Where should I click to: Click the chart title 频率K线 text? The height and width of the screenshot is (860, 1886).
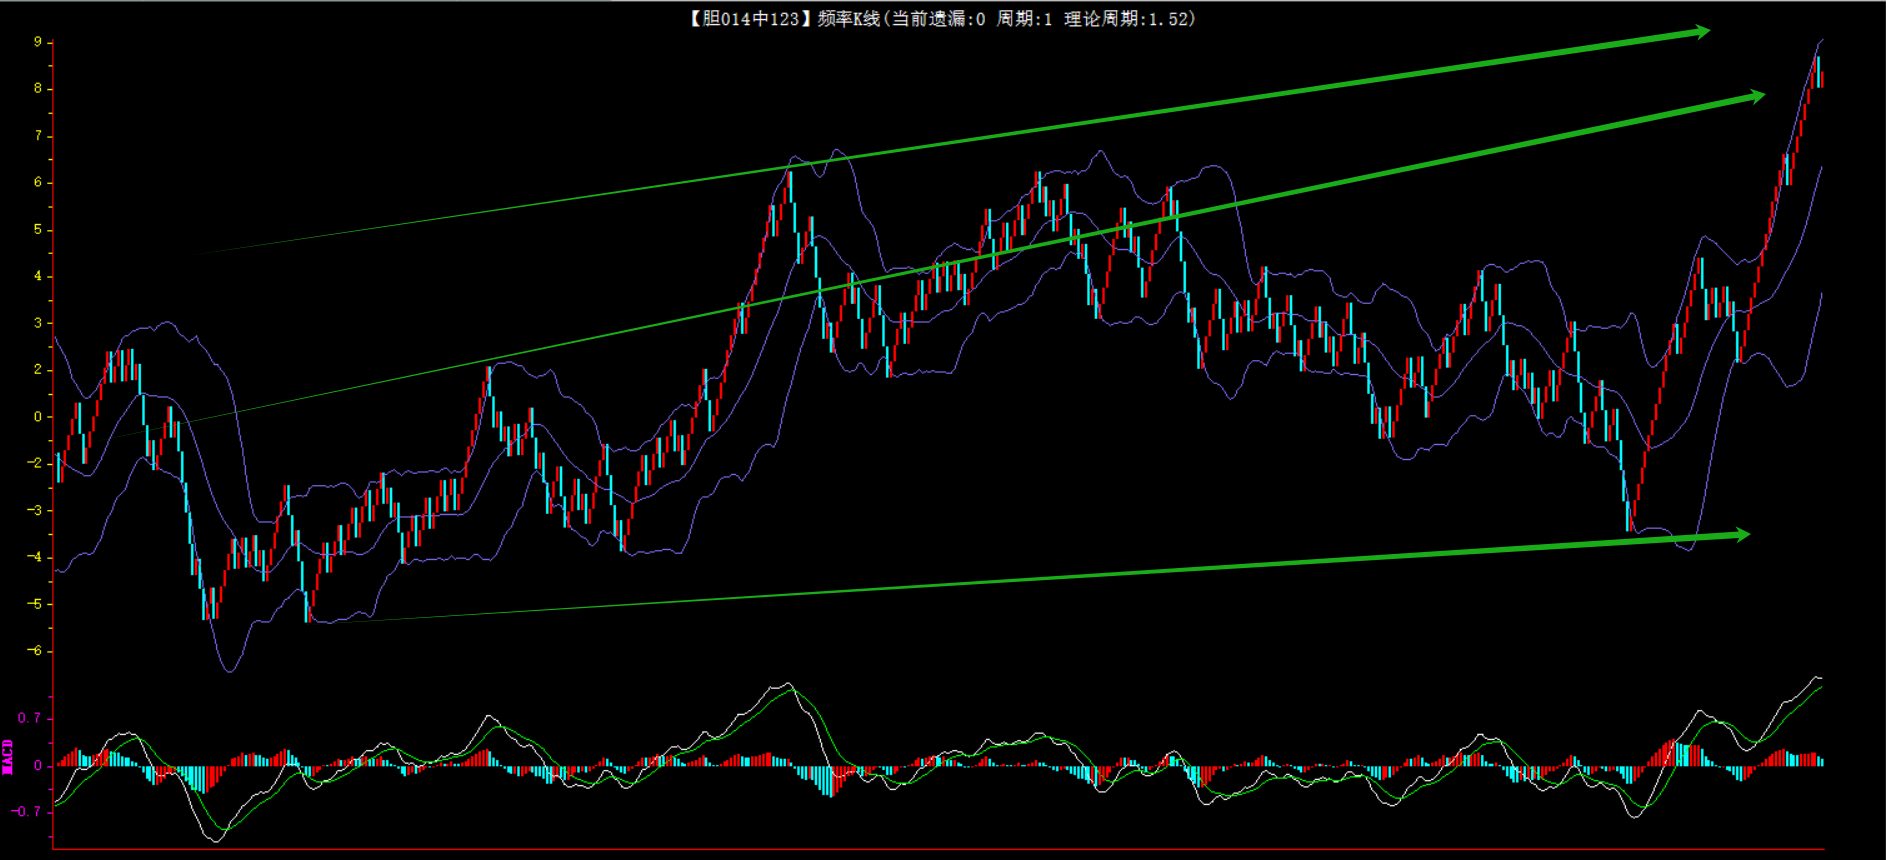click(x=847, y=19)
